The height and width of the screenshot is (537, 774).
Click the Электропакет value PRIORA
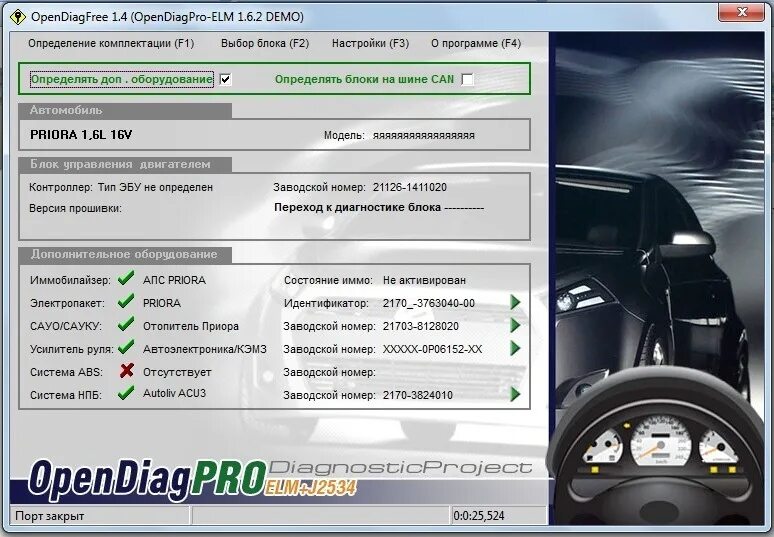click(161, 303)
